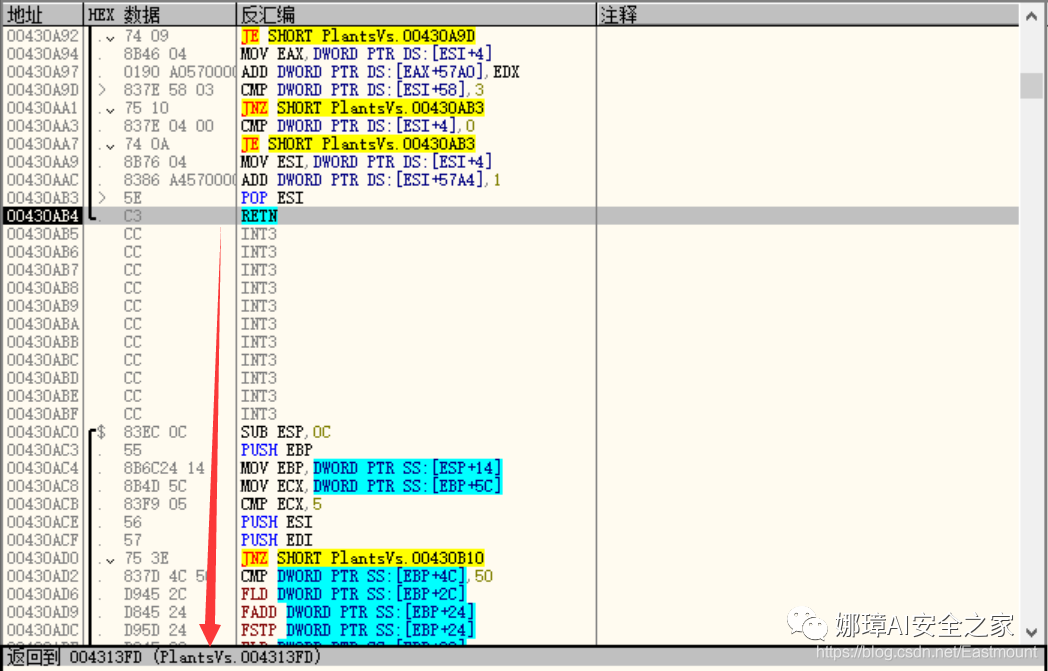Select JNZ SHORT PlantsVs.00430B10 instruction

[363, 559]
